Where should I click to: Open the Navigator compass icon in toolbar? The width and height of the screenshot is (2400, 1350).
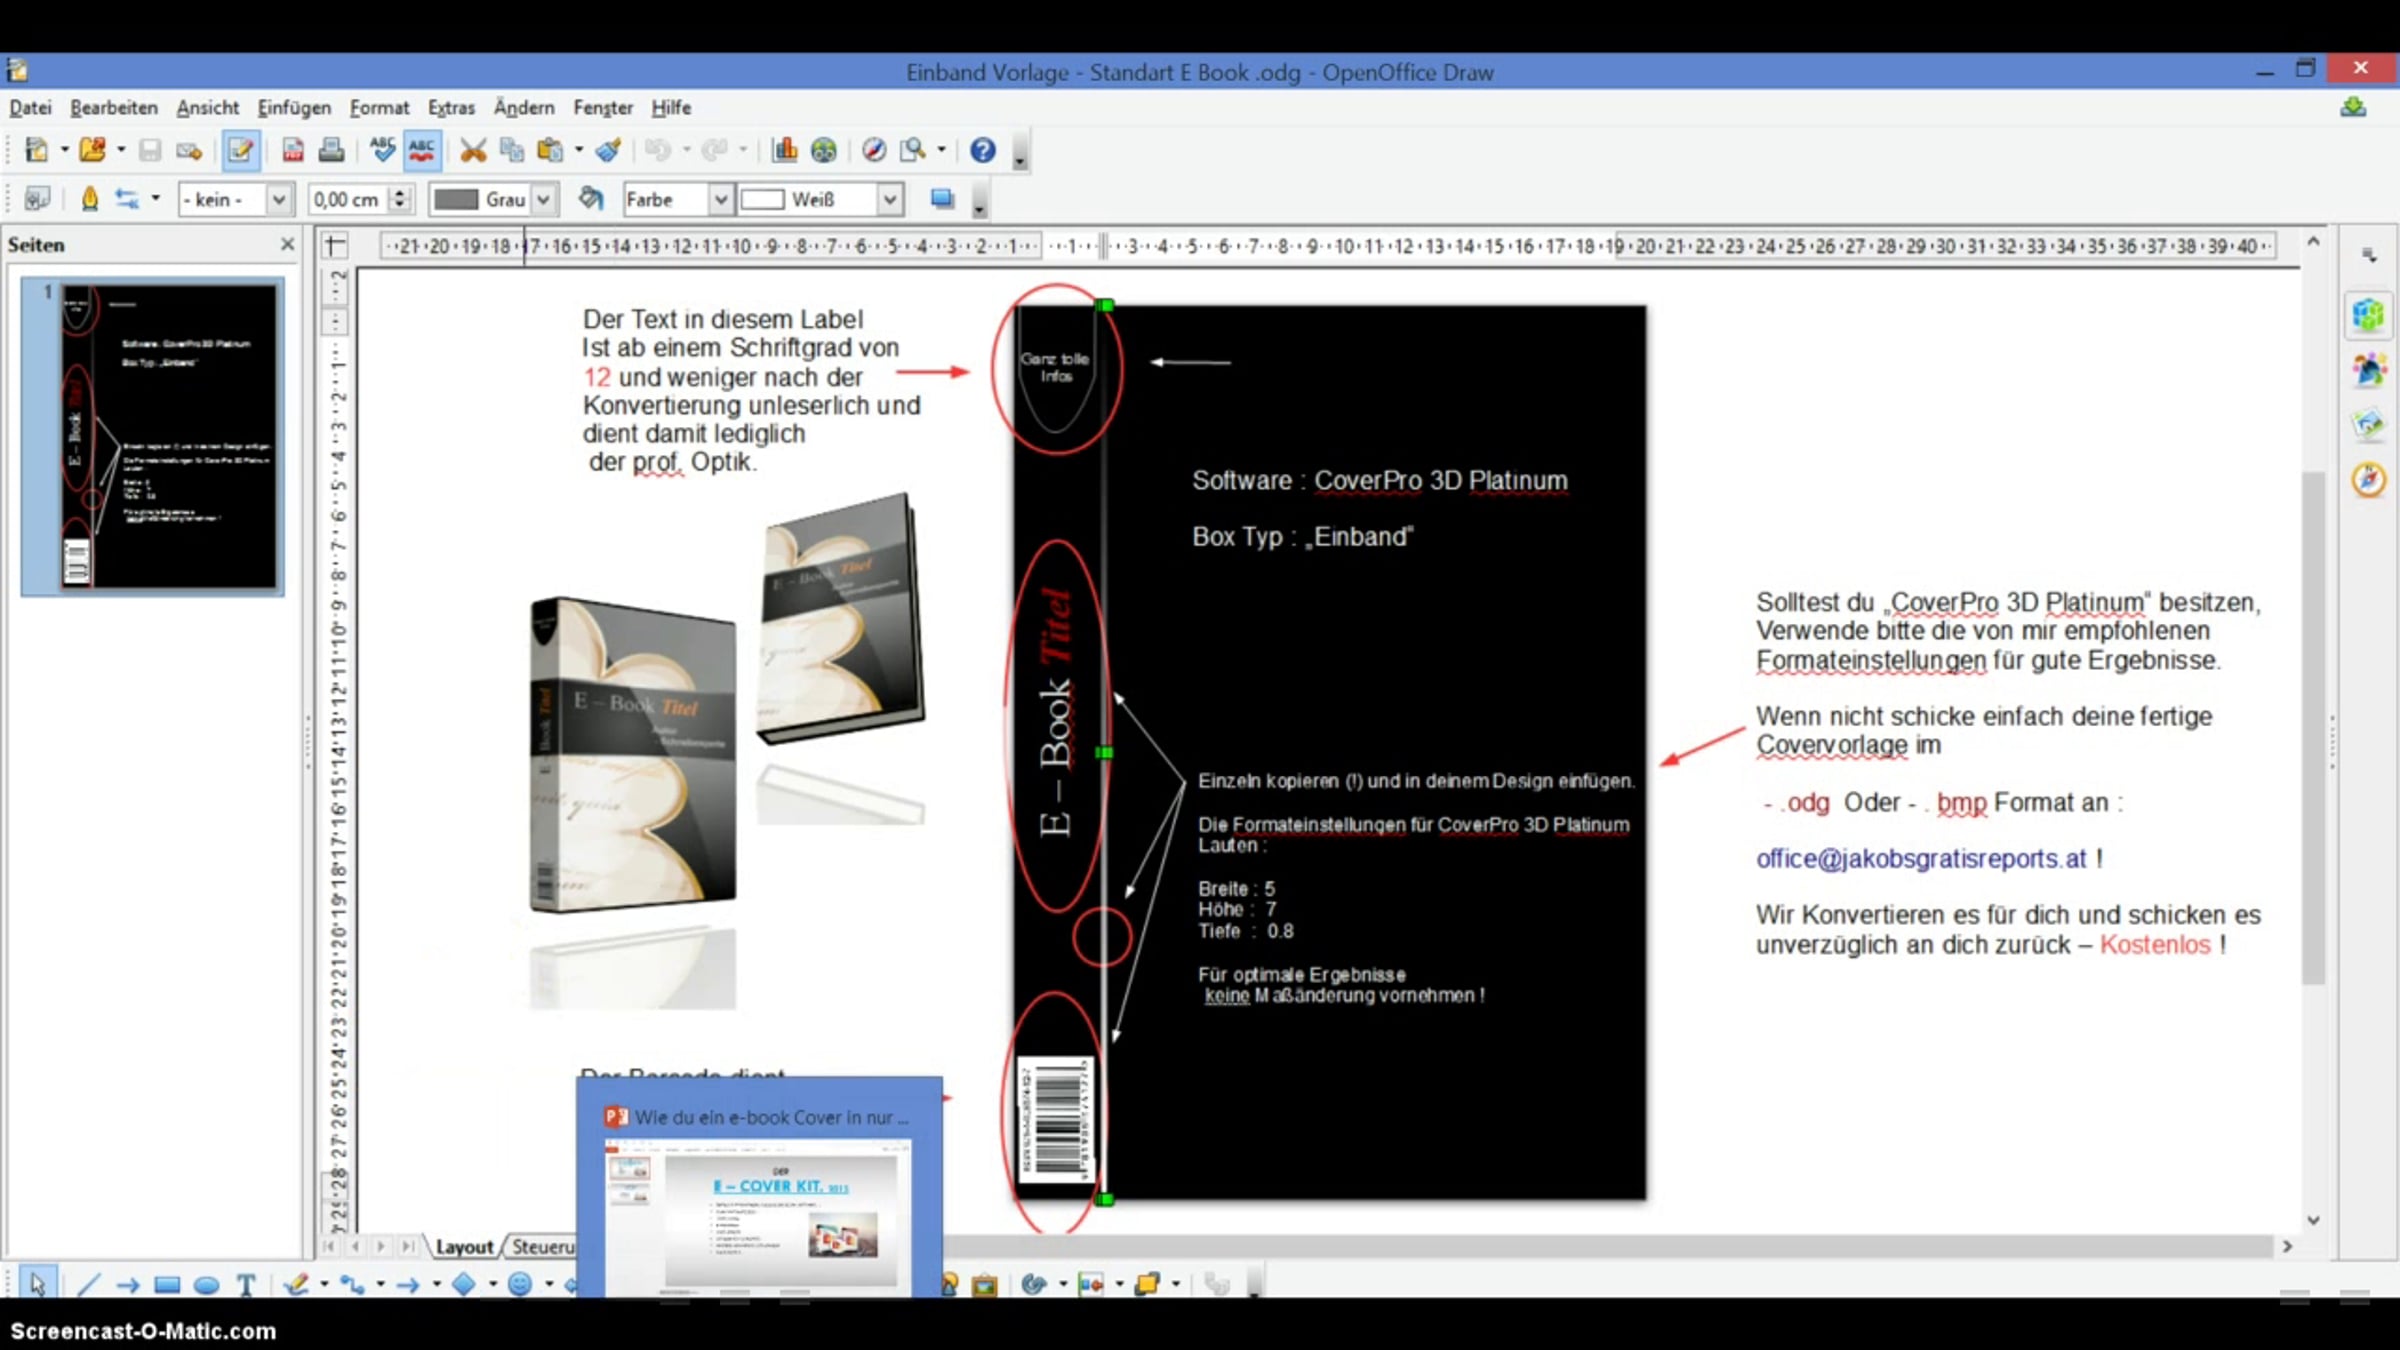coord(873,150)
